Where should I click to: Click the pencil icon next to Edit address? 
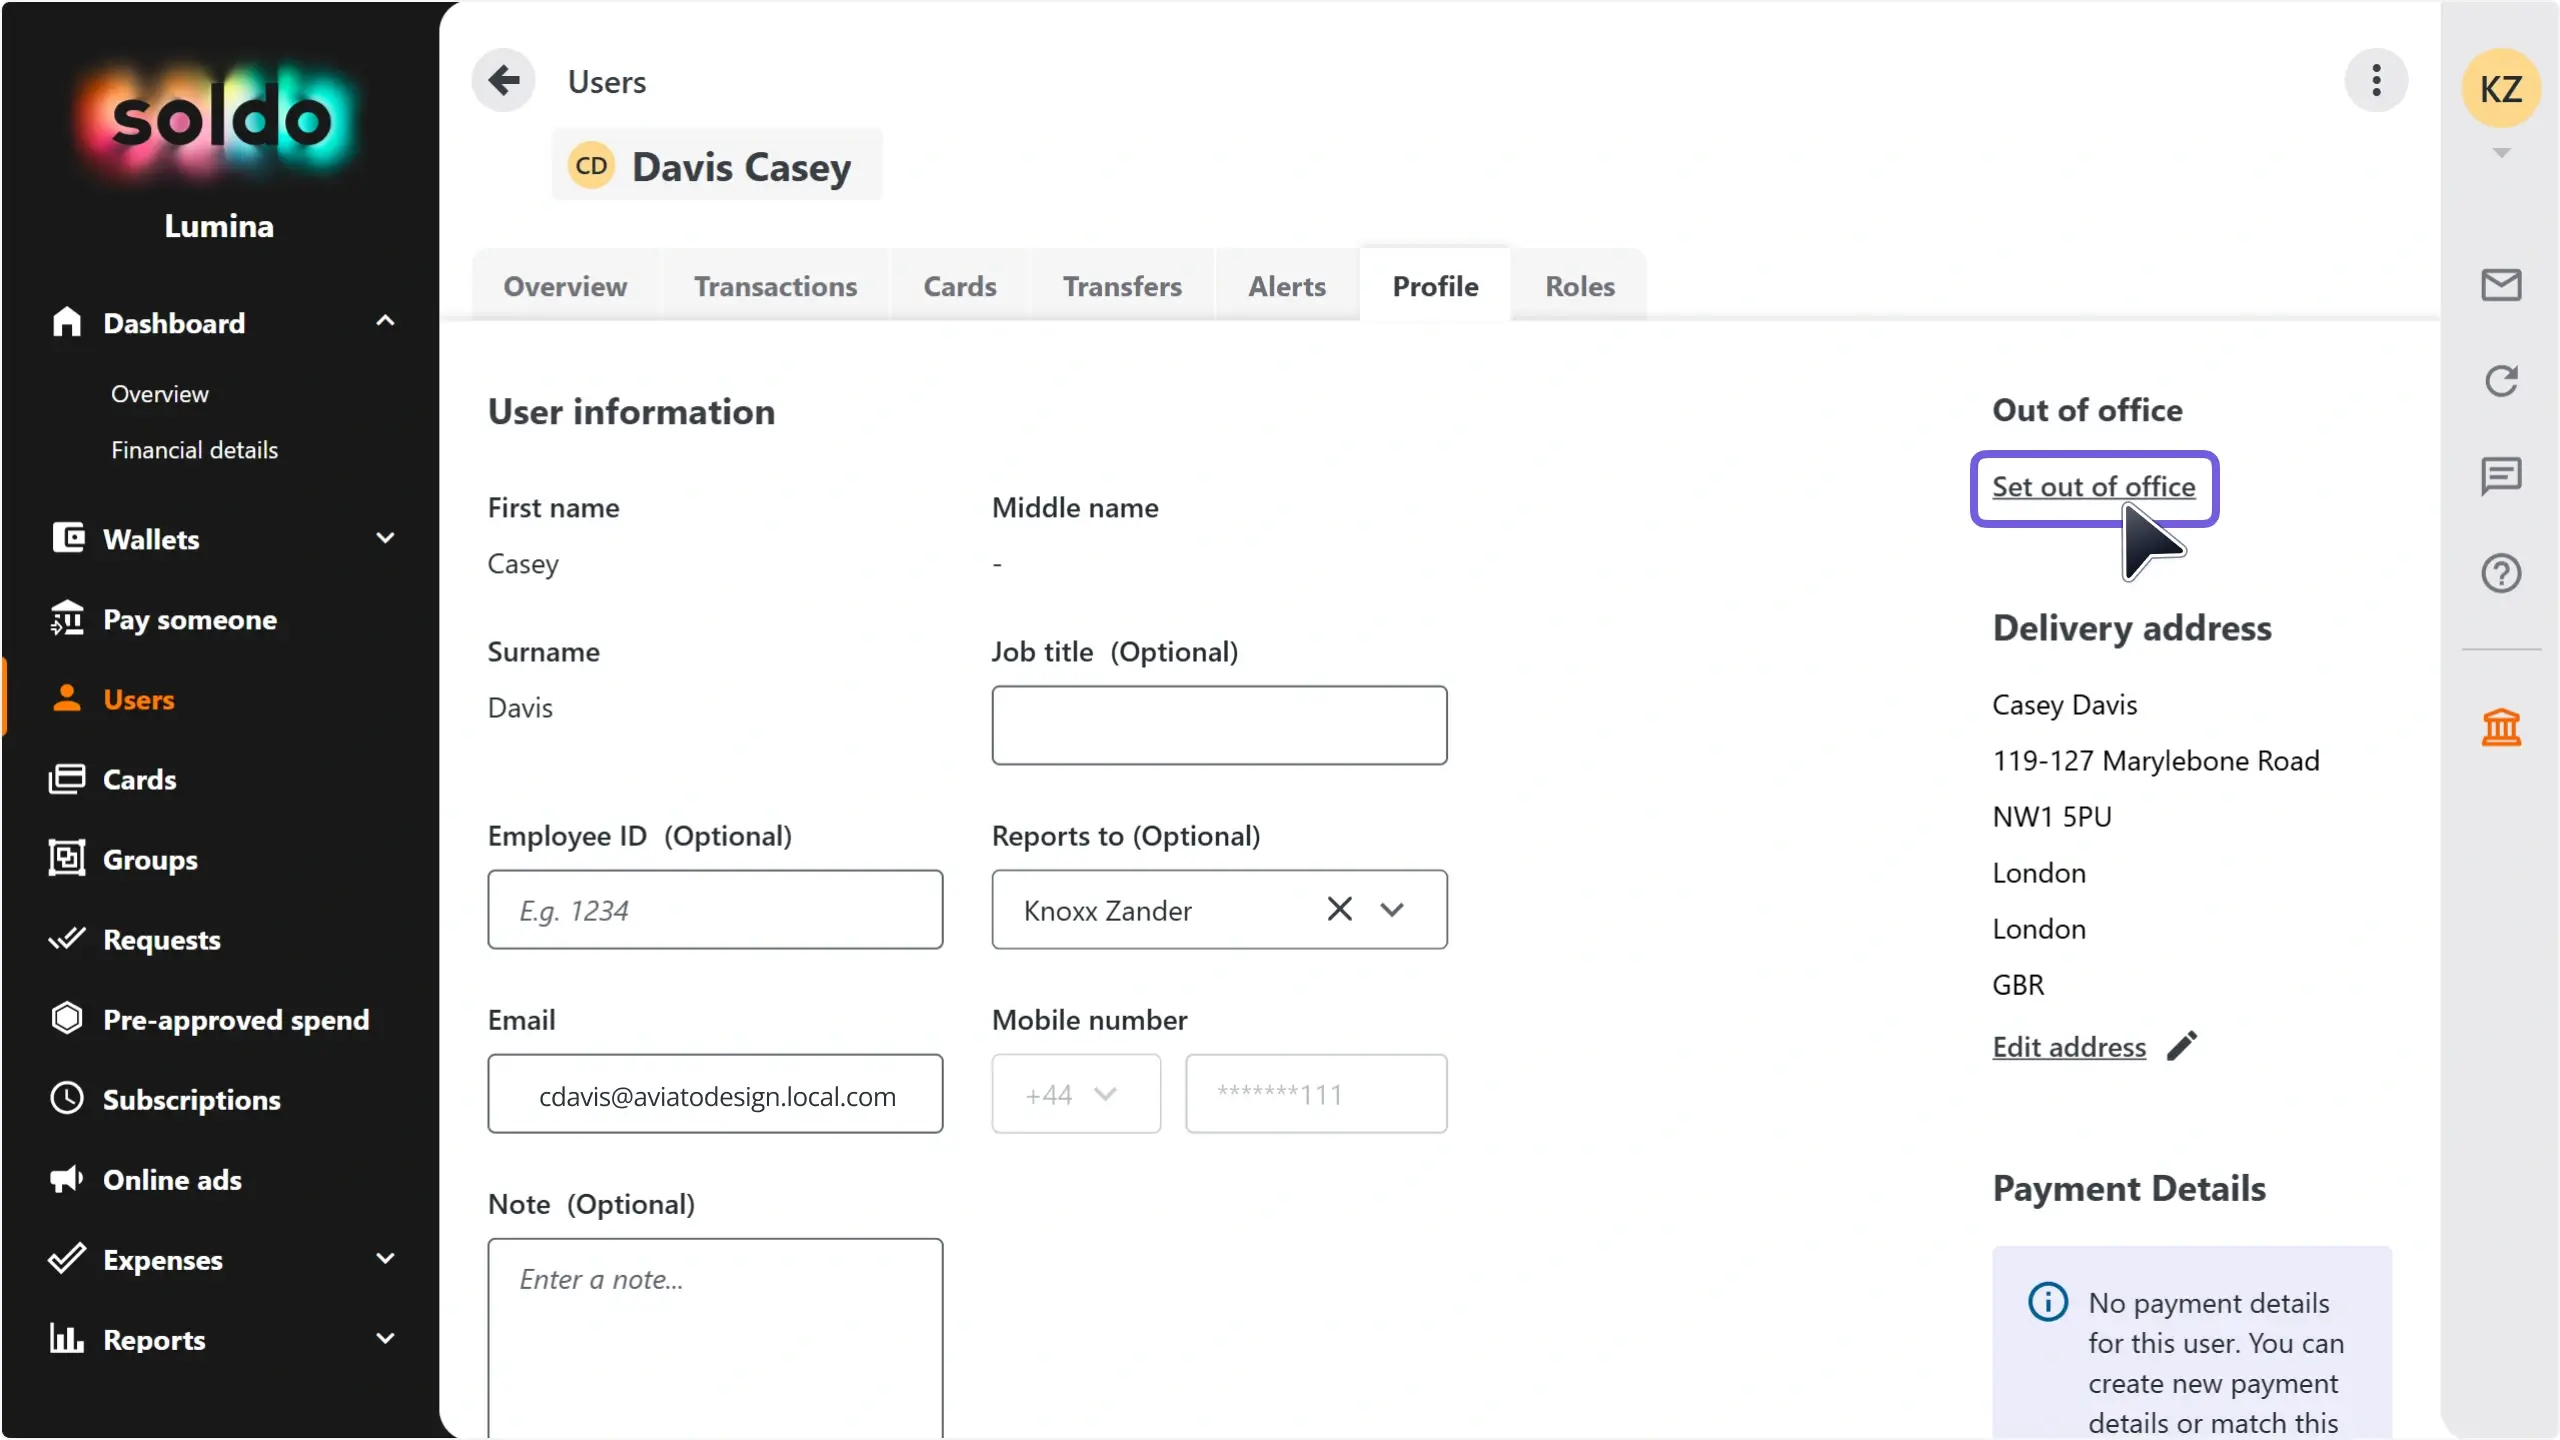coord(2182,1046)
